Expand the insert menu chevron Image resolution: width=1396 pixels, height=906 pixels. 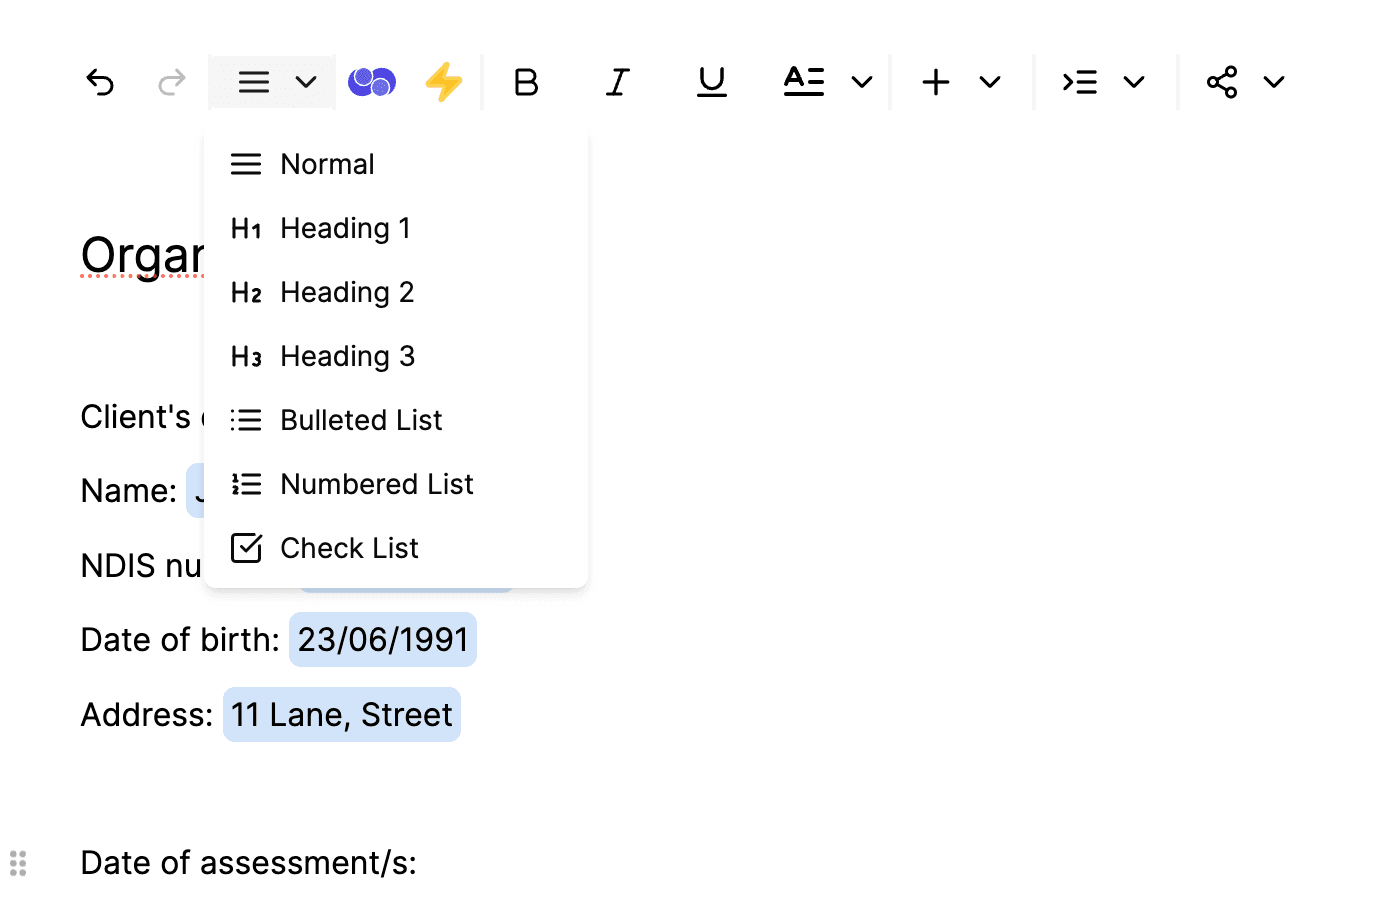coord(990,82)
